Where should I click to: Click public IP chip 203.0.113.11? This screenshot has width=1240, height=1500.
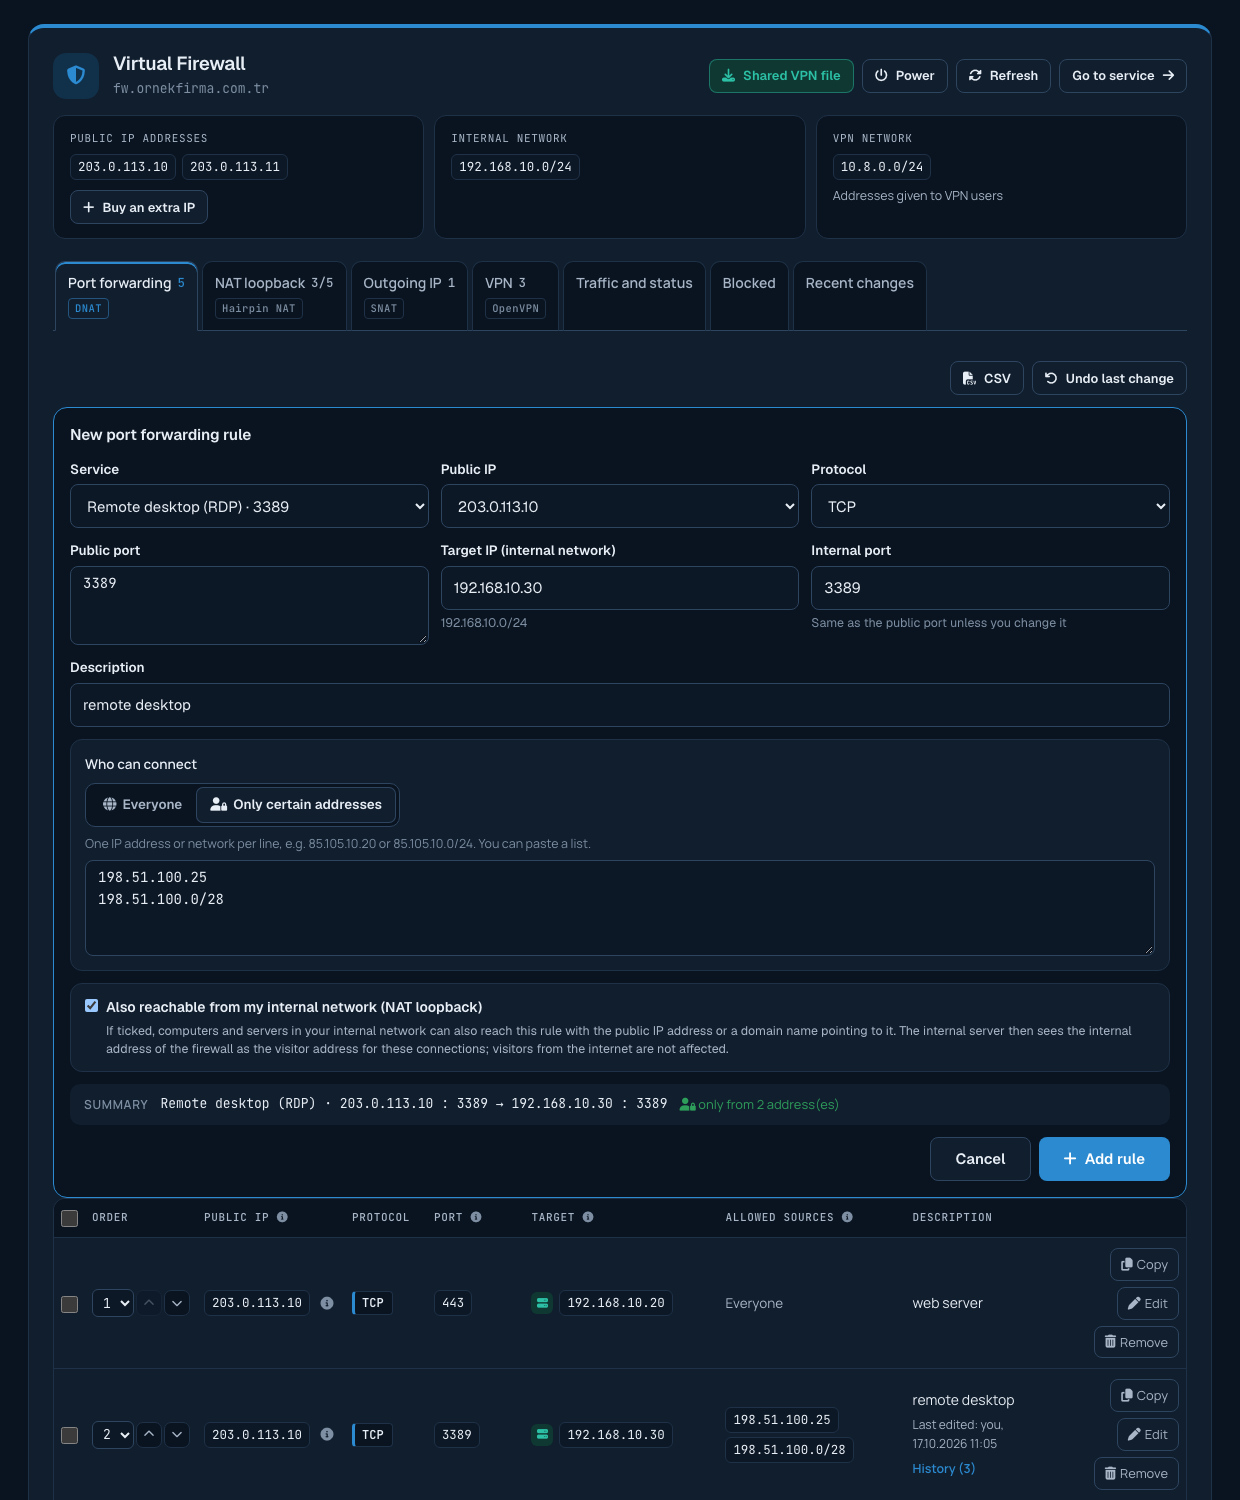[235, 167]
